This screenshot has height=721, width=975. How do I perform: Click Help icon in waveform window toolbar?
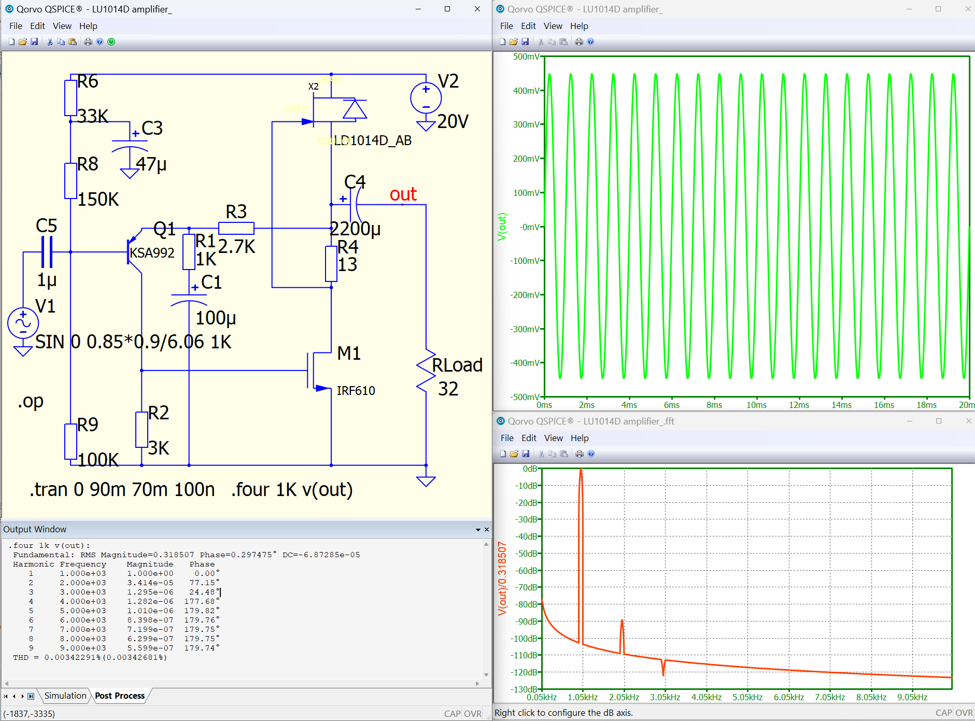591,42
